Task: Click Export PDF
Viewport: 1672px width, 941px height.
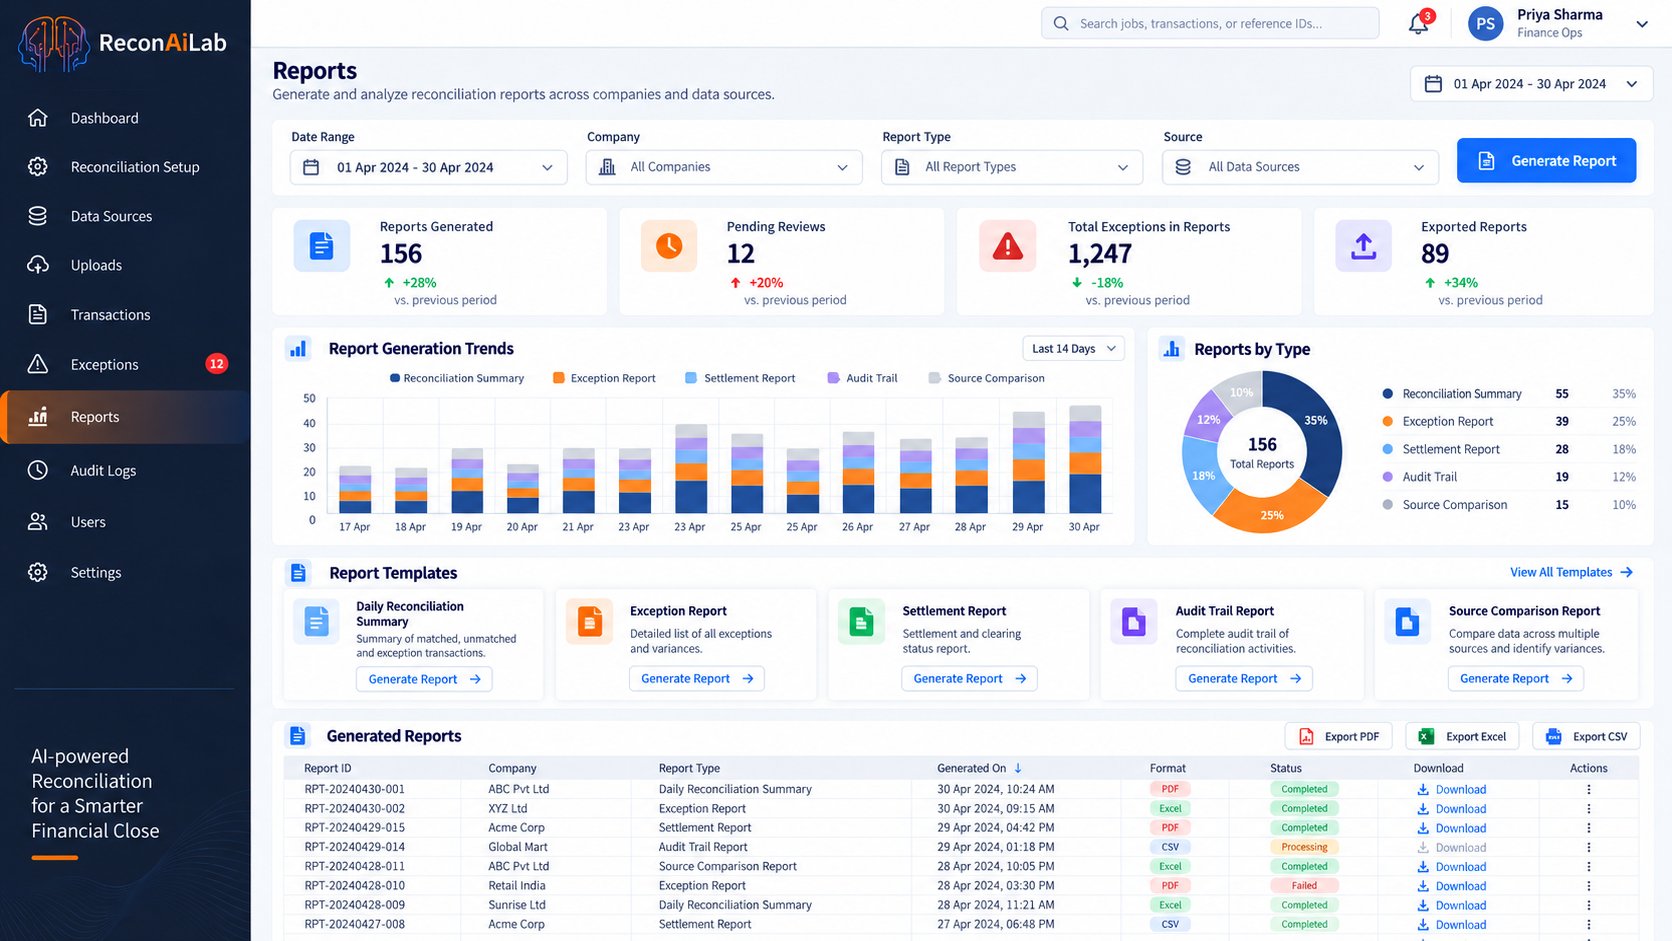Action: click(1338, 737)
